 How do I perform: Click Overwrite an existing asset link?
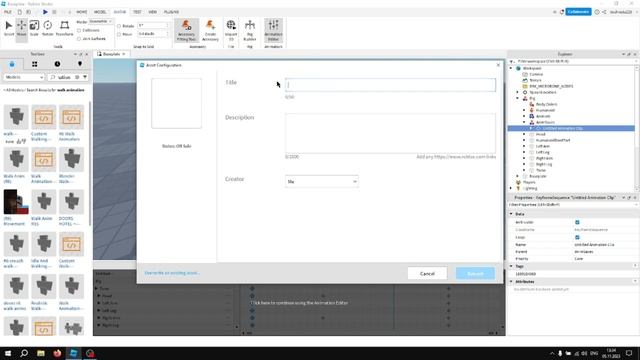tap(172, 273)
